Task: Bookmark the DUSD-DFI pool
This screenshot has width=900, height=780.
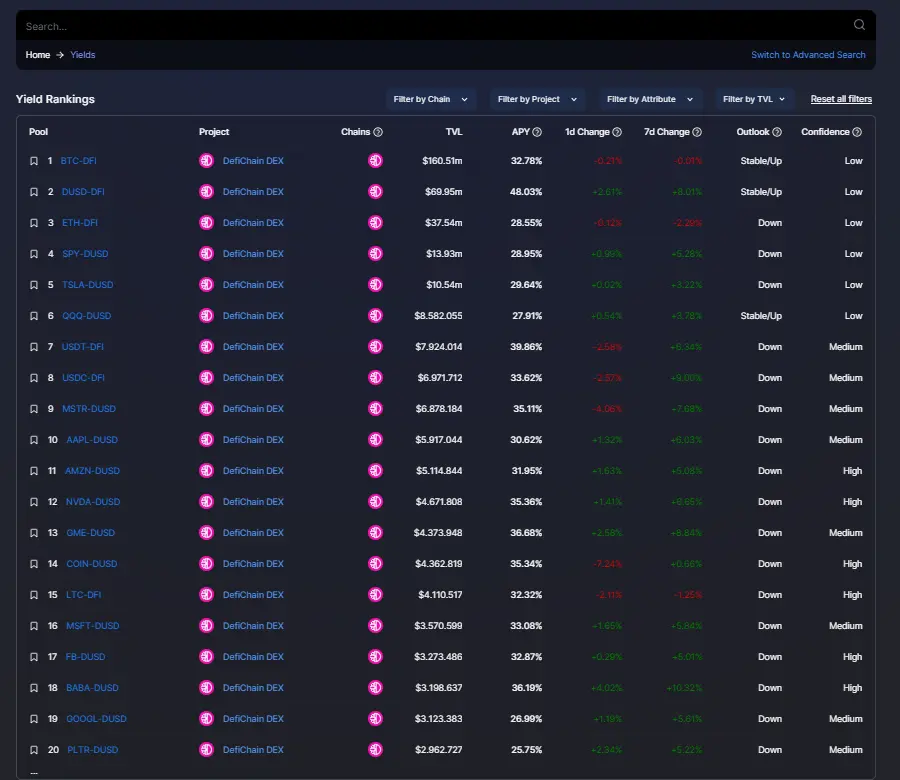Action: 34,192
